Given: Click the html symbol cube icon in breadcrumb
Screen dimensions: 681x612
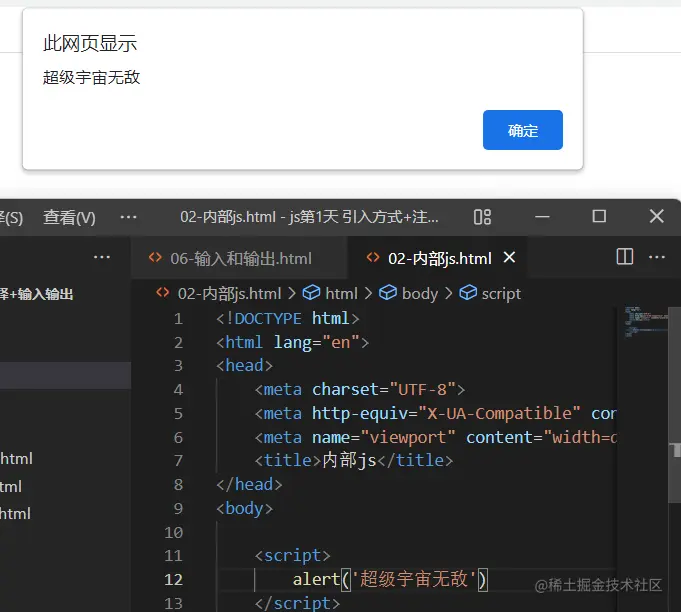Looking at the screenshot, I should click(x=311, y=293).
